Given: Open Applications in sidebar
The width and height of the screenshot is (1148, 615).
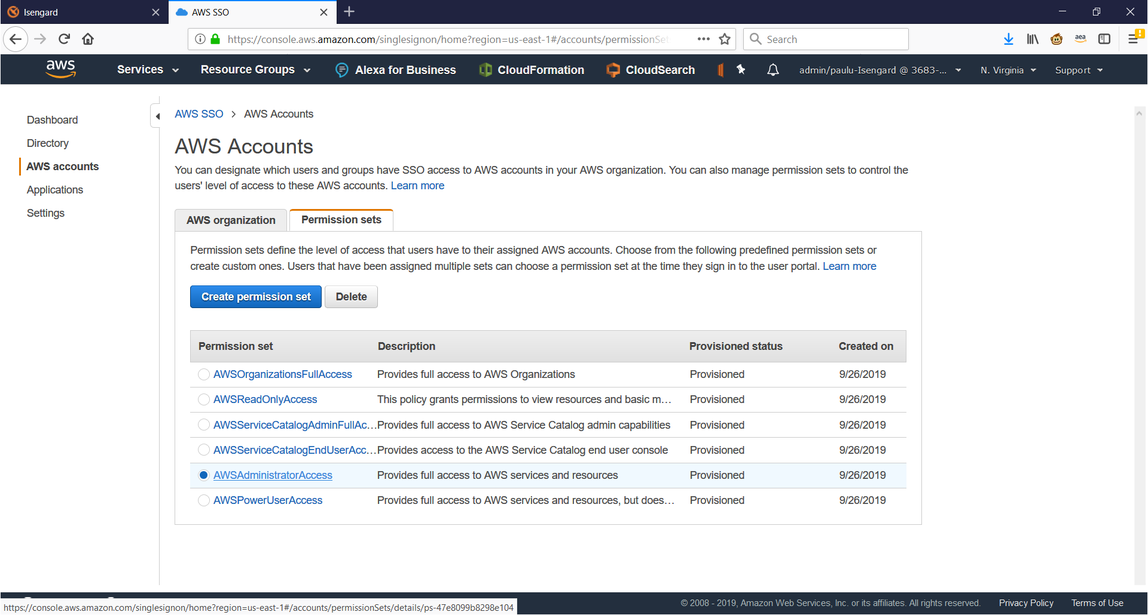Looking at the screenshot, I should click(x=55, y=190).
